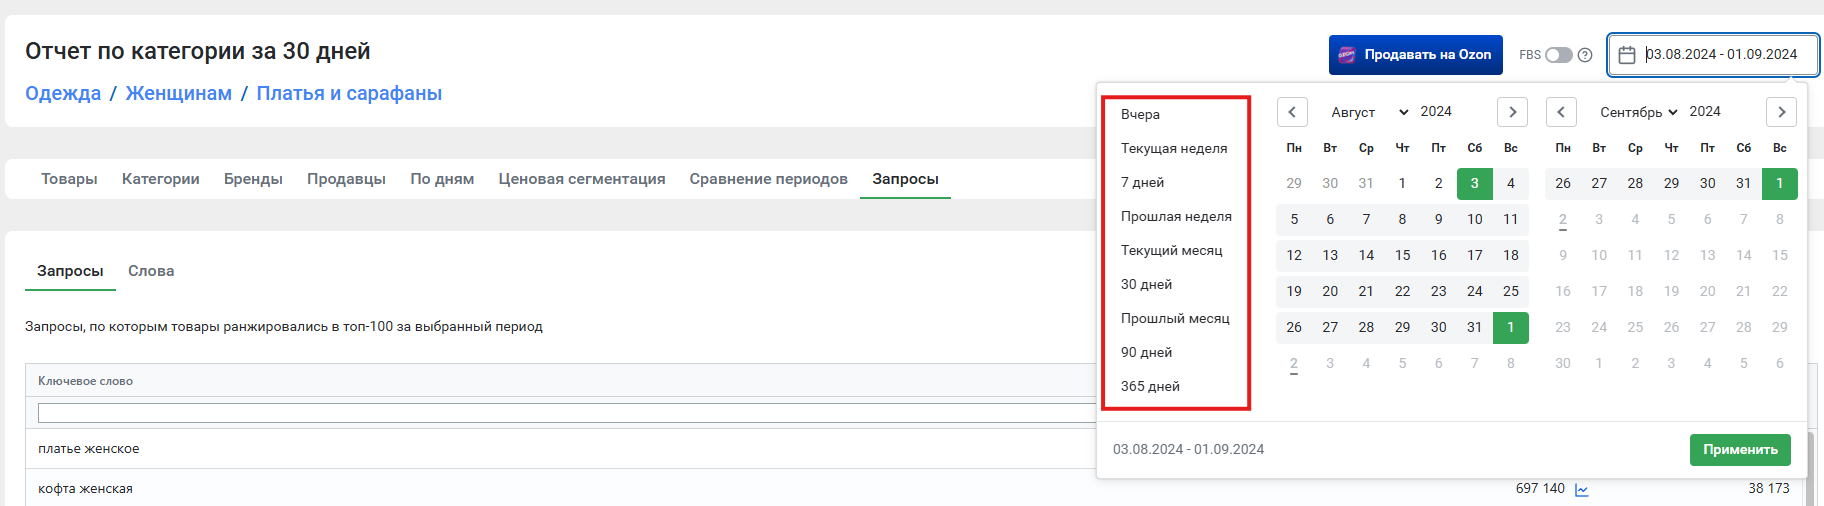
Task: Switch to the Продавцы tab
Action: (346, 179)
